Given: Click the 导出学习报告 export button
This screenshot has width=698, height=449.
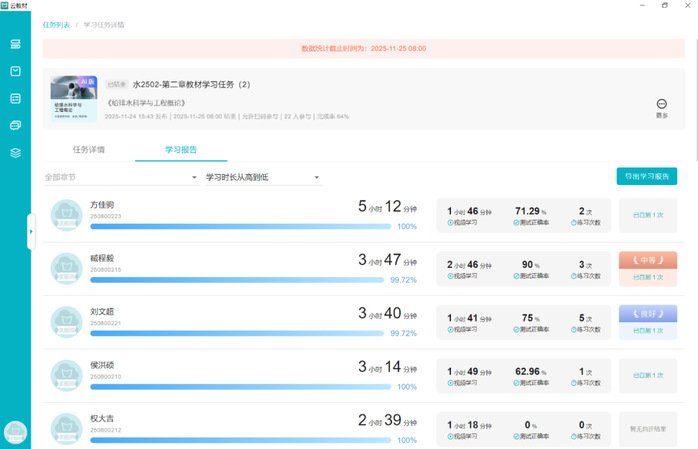Looking at the screenshot, I should [x=646, y=176].
